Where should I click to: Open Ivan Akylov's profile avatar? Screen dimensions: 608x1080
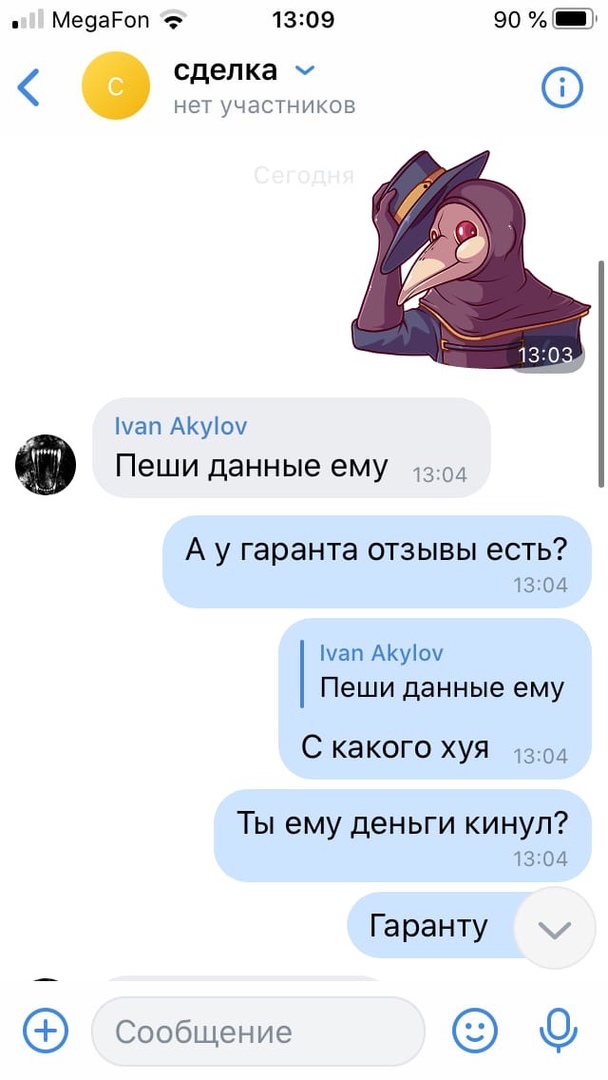click(45, 464)
